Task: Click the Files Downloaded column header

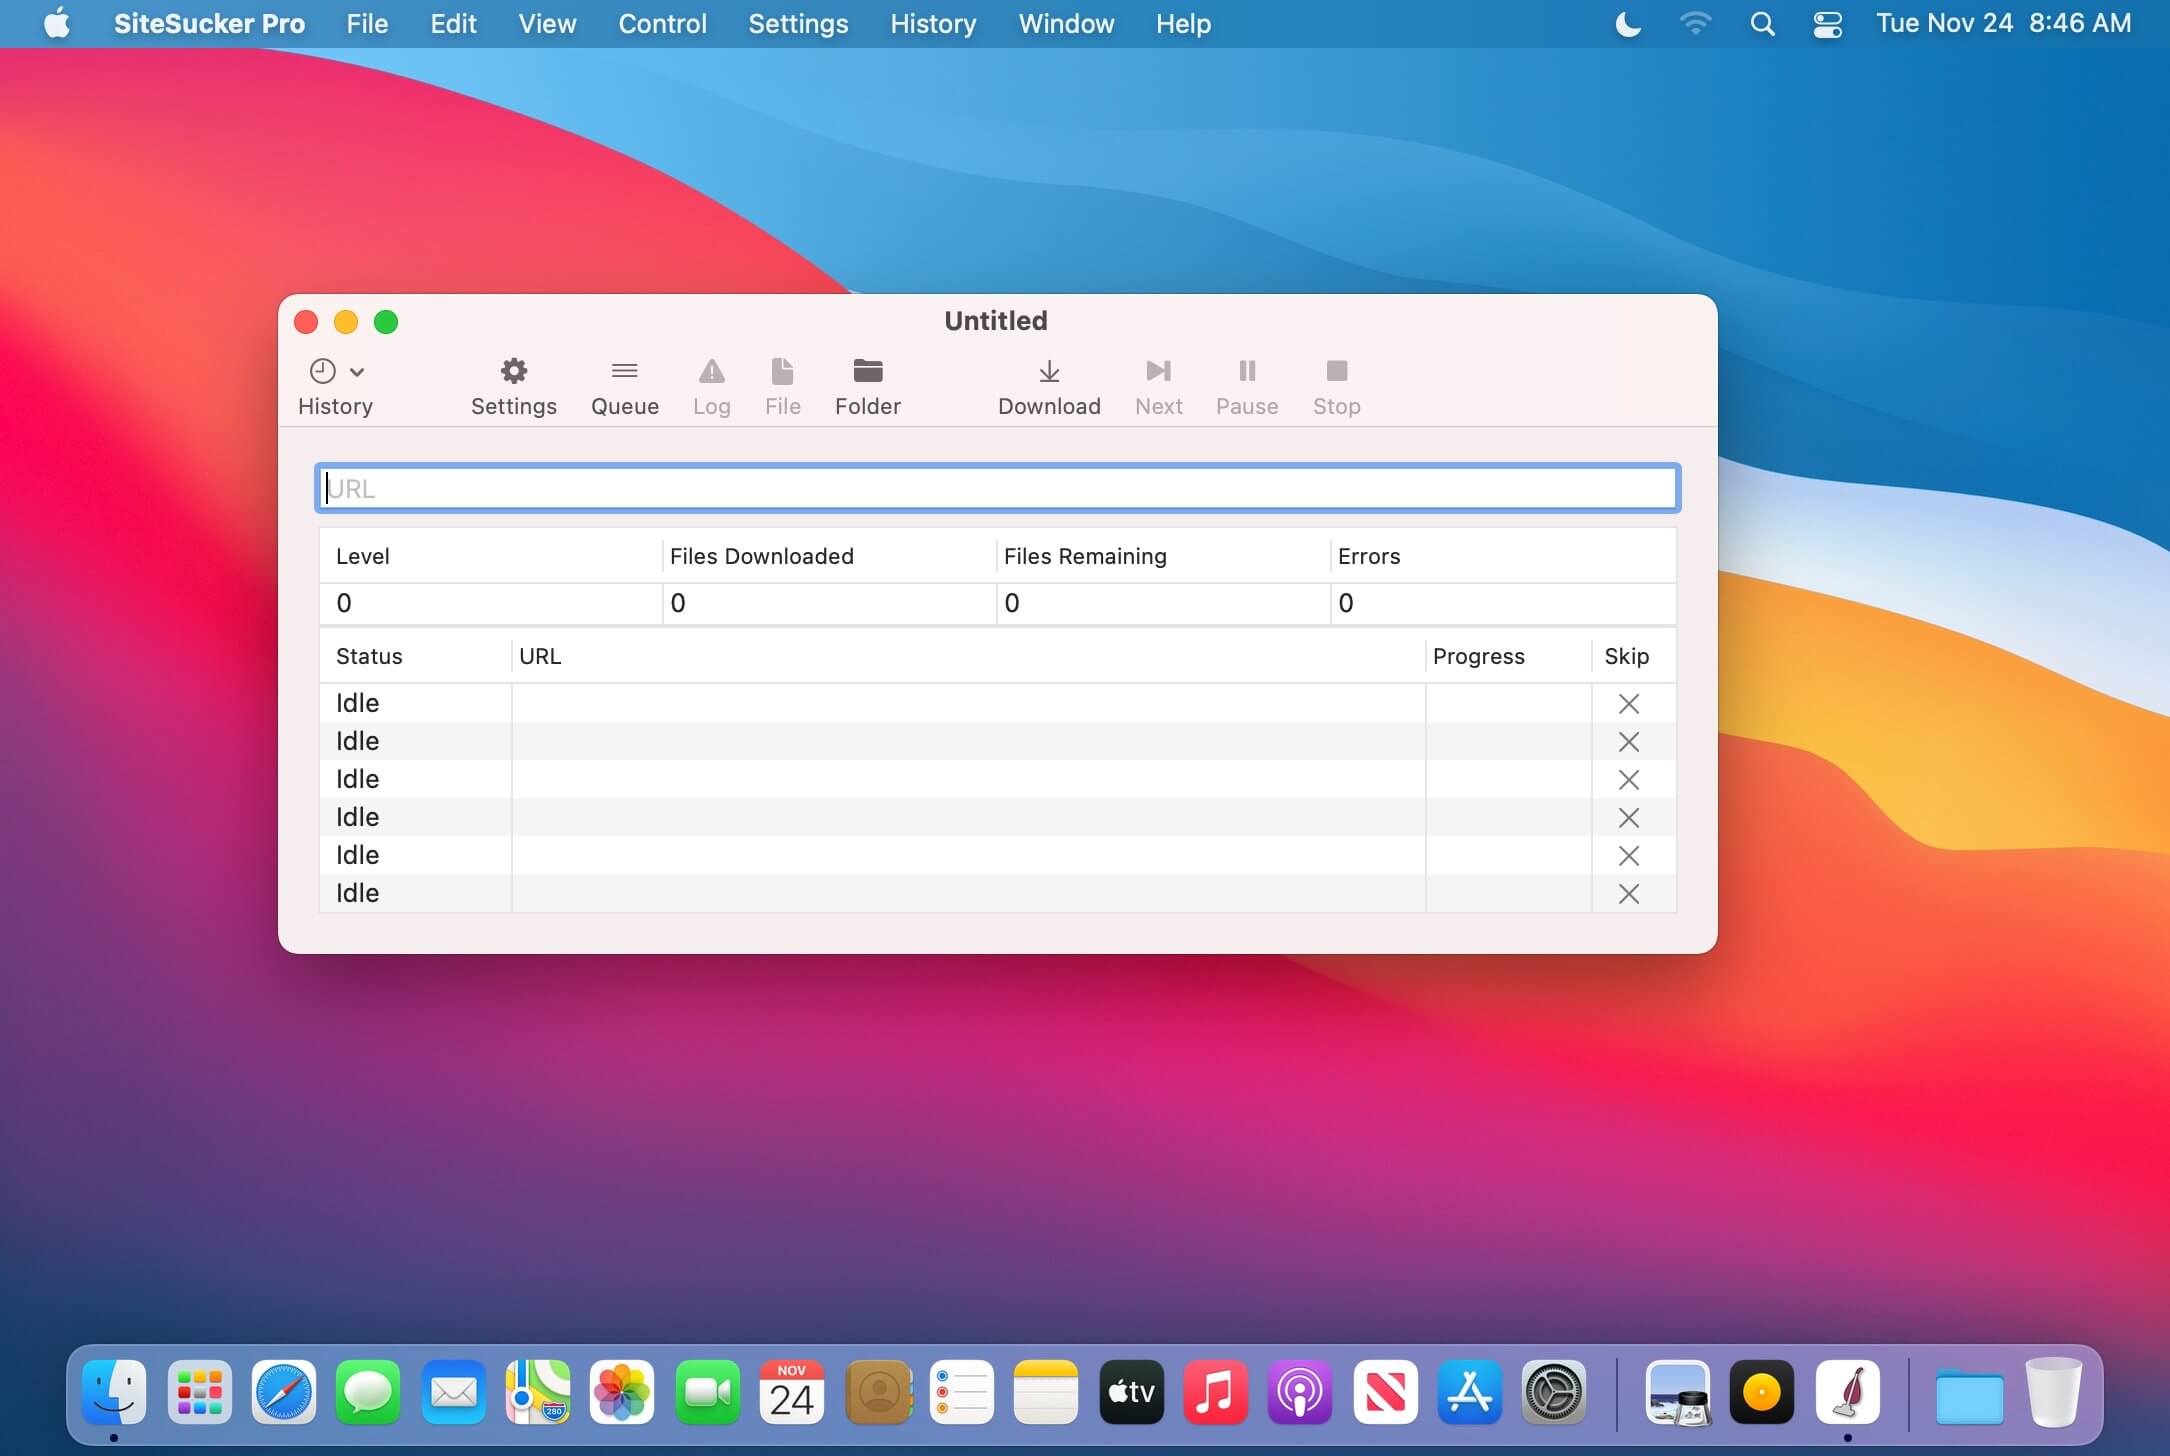Action: tap(761, 555)
